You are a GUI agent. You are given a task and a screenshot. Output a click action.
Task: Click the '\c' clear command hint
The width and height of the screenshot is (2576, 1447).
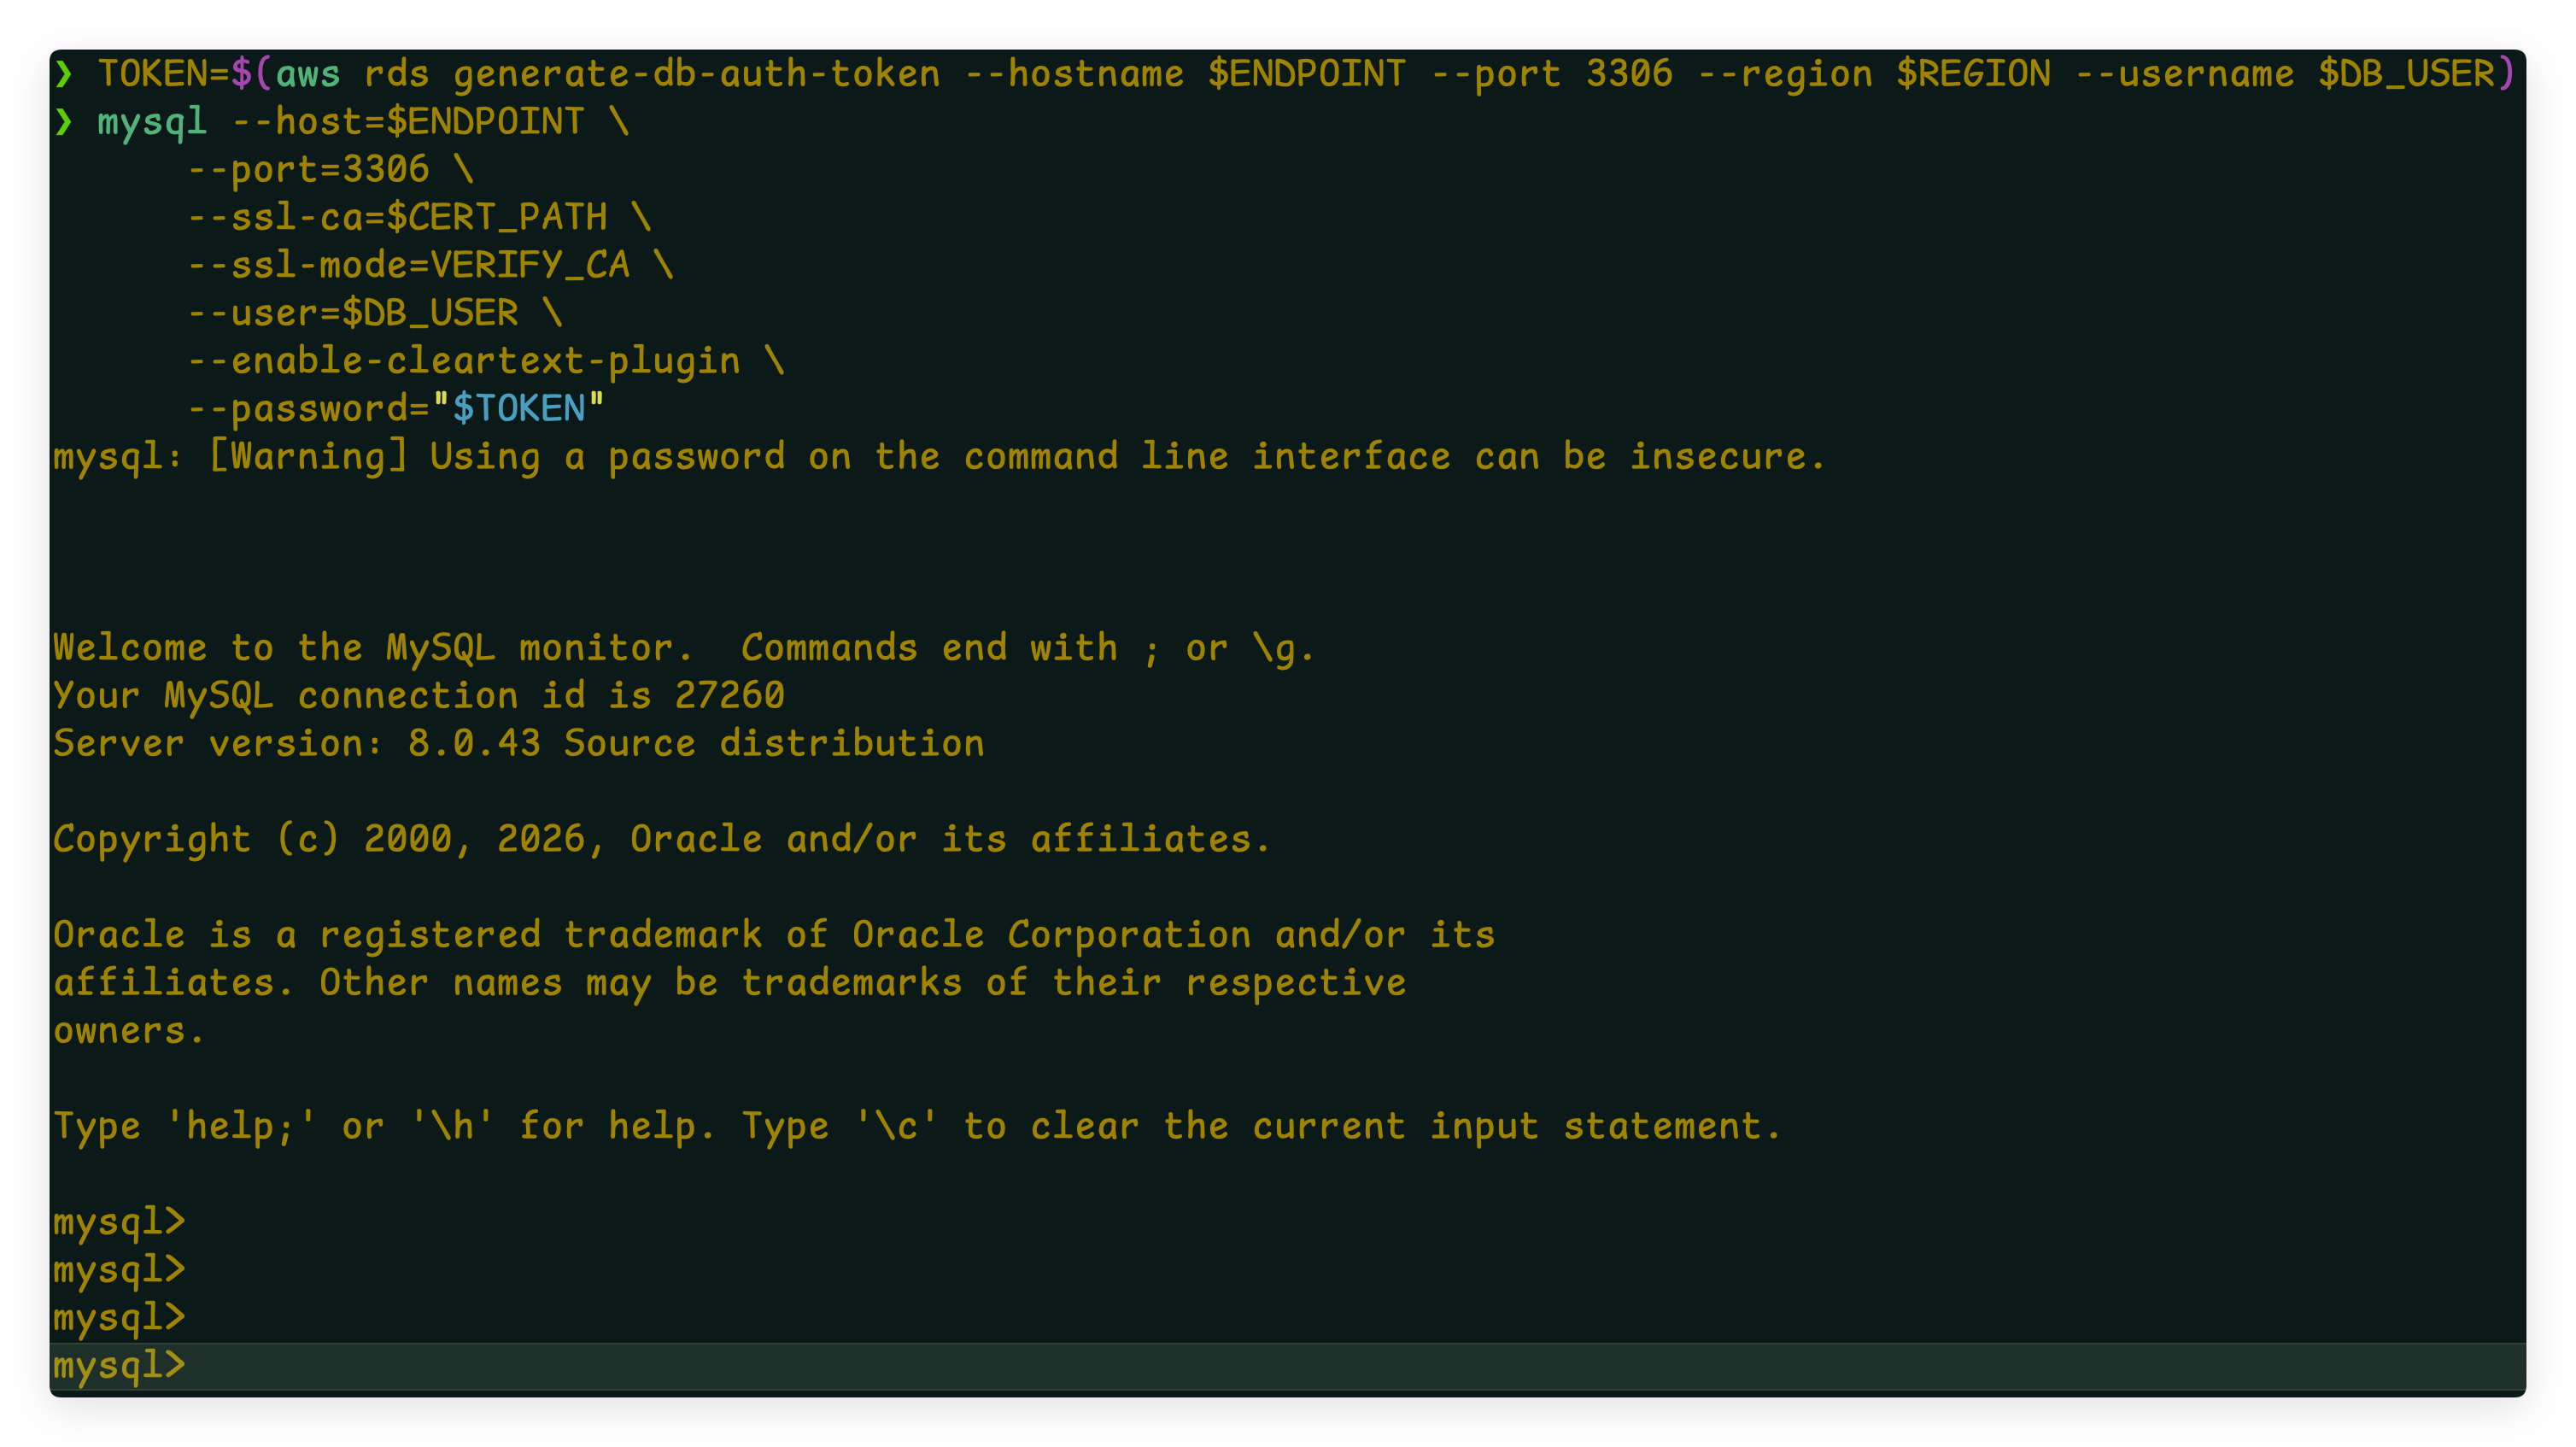click(x=896, y=1127)
